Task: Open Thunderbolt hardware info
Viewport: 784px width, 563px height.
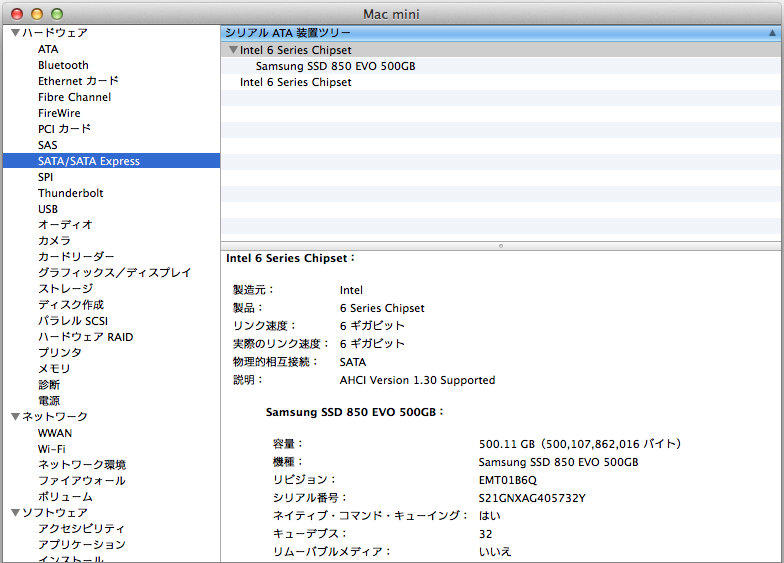Action: pos(70,193)
